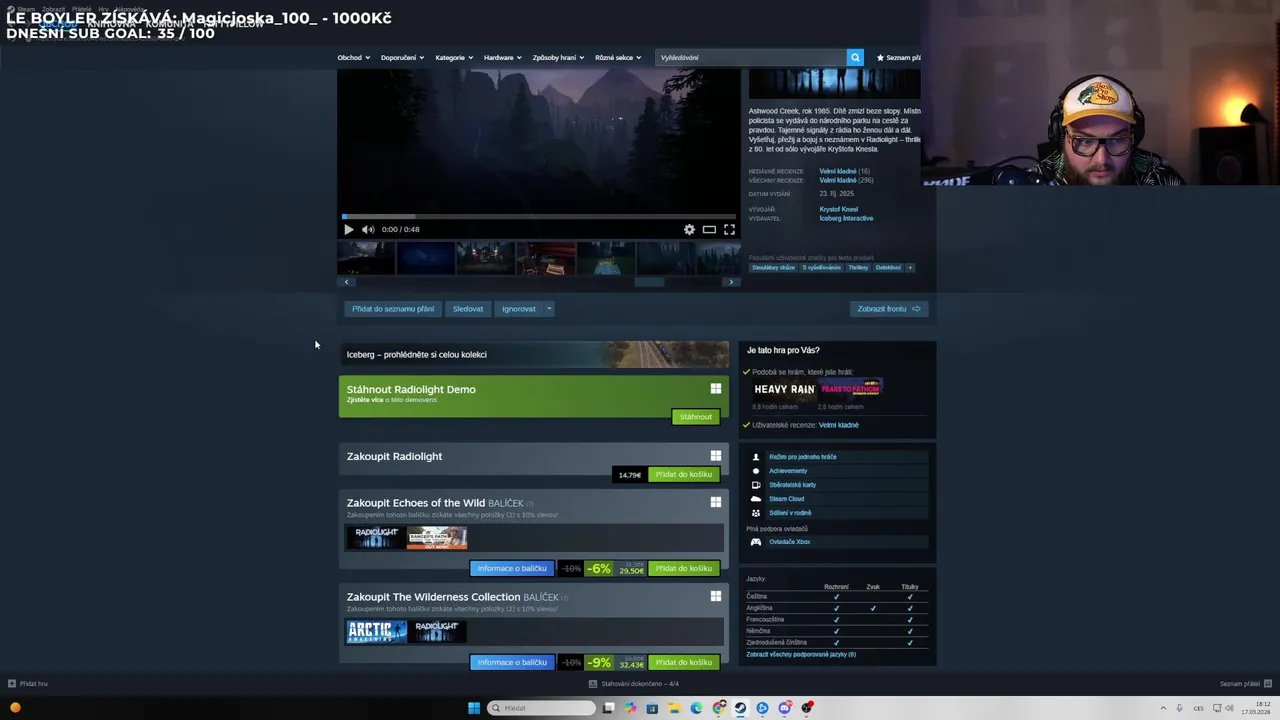
Task: Click the single-player mode person icon
Action: pyautogui.click(x=756, y=457)
